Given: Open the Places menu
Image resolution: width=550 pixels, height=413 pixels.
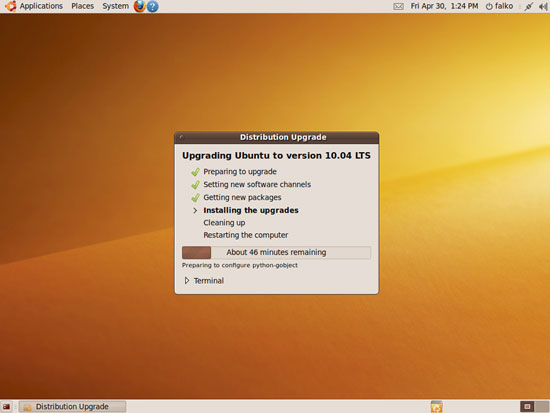Looking at the screenshot, I should pyautogui.click(x=83, y=6).
